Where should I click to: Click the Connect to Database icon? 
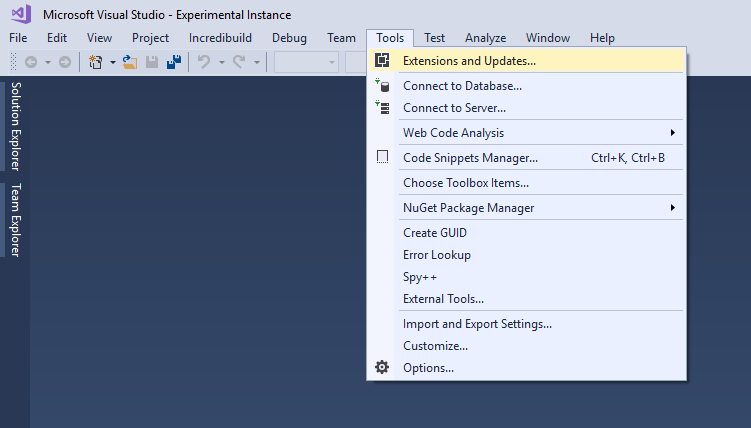(x=382, y=86)
